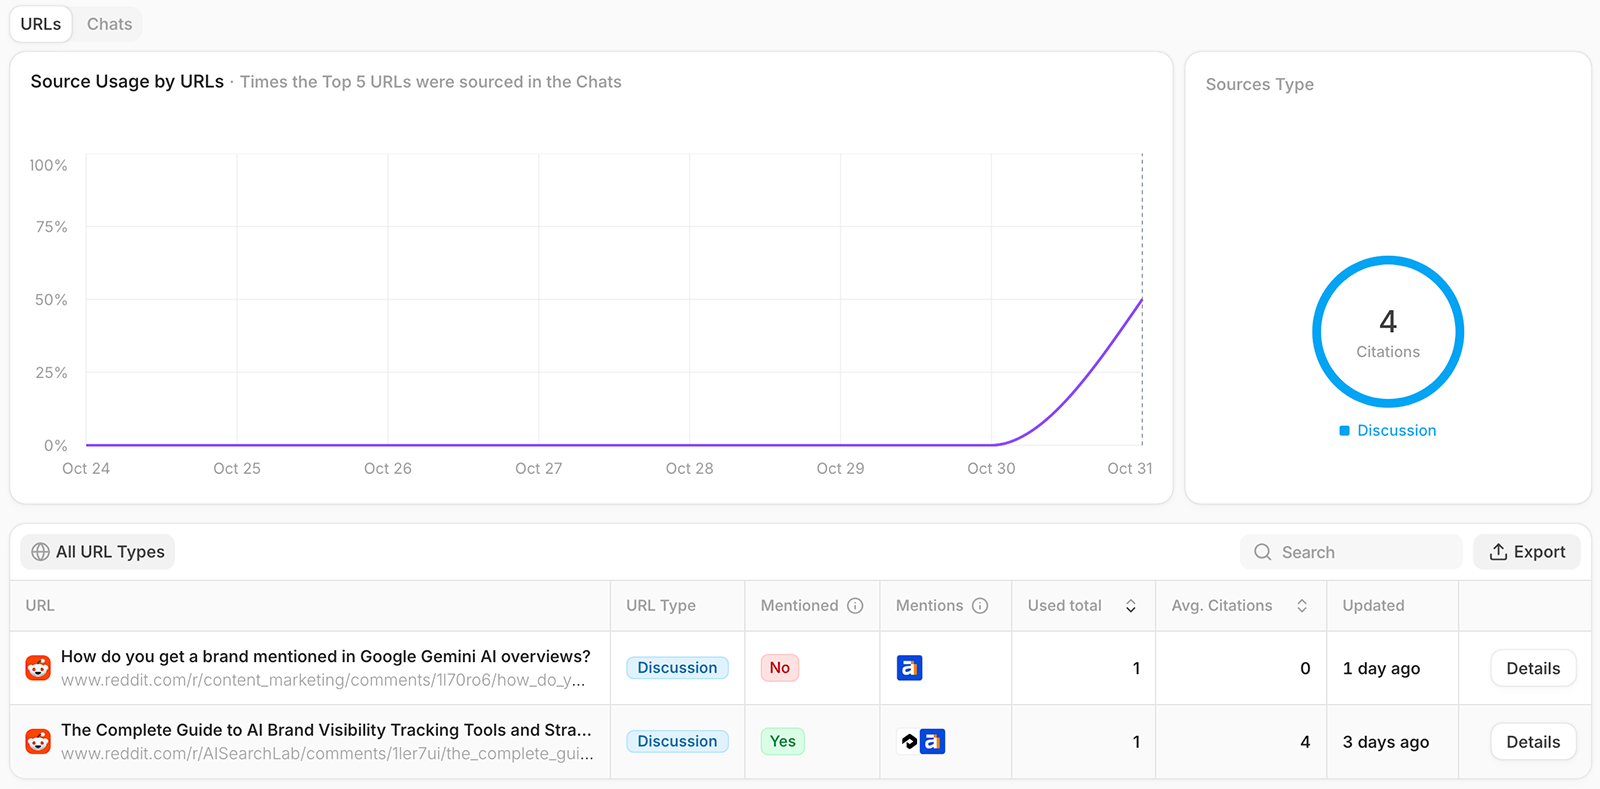Click the Export button
This screenshot has height=789, width=1600.
click(1527, 552)
